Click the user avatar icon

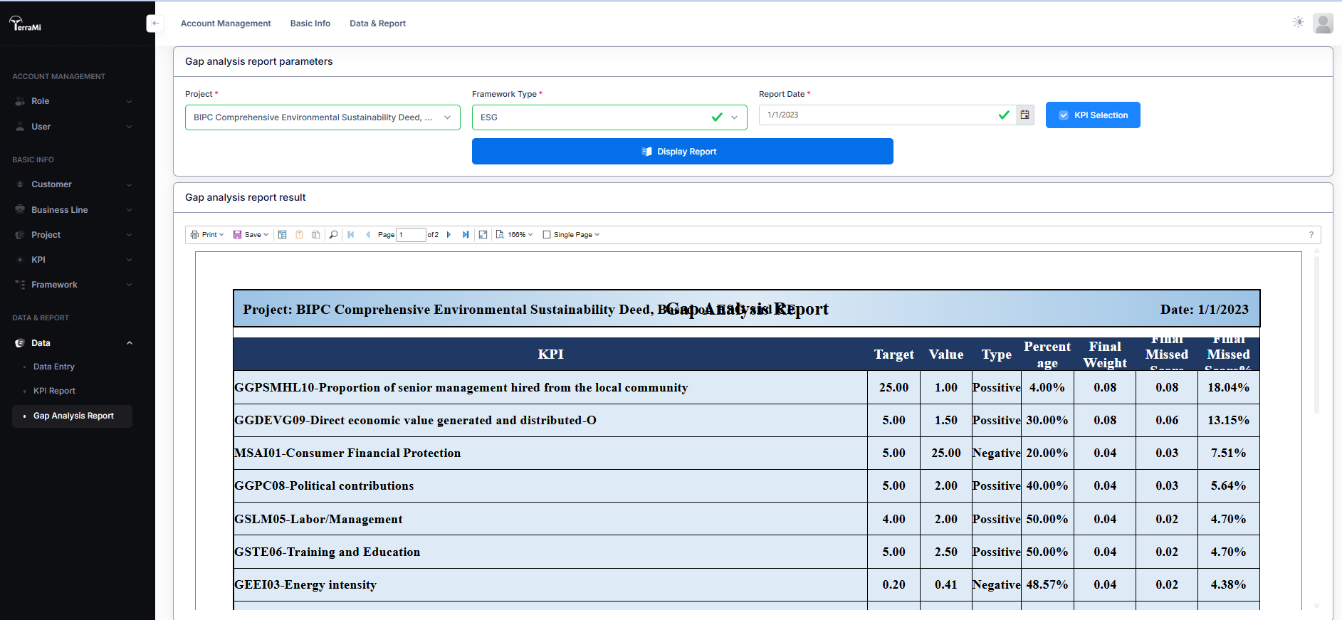click(x=1322, y=23)
